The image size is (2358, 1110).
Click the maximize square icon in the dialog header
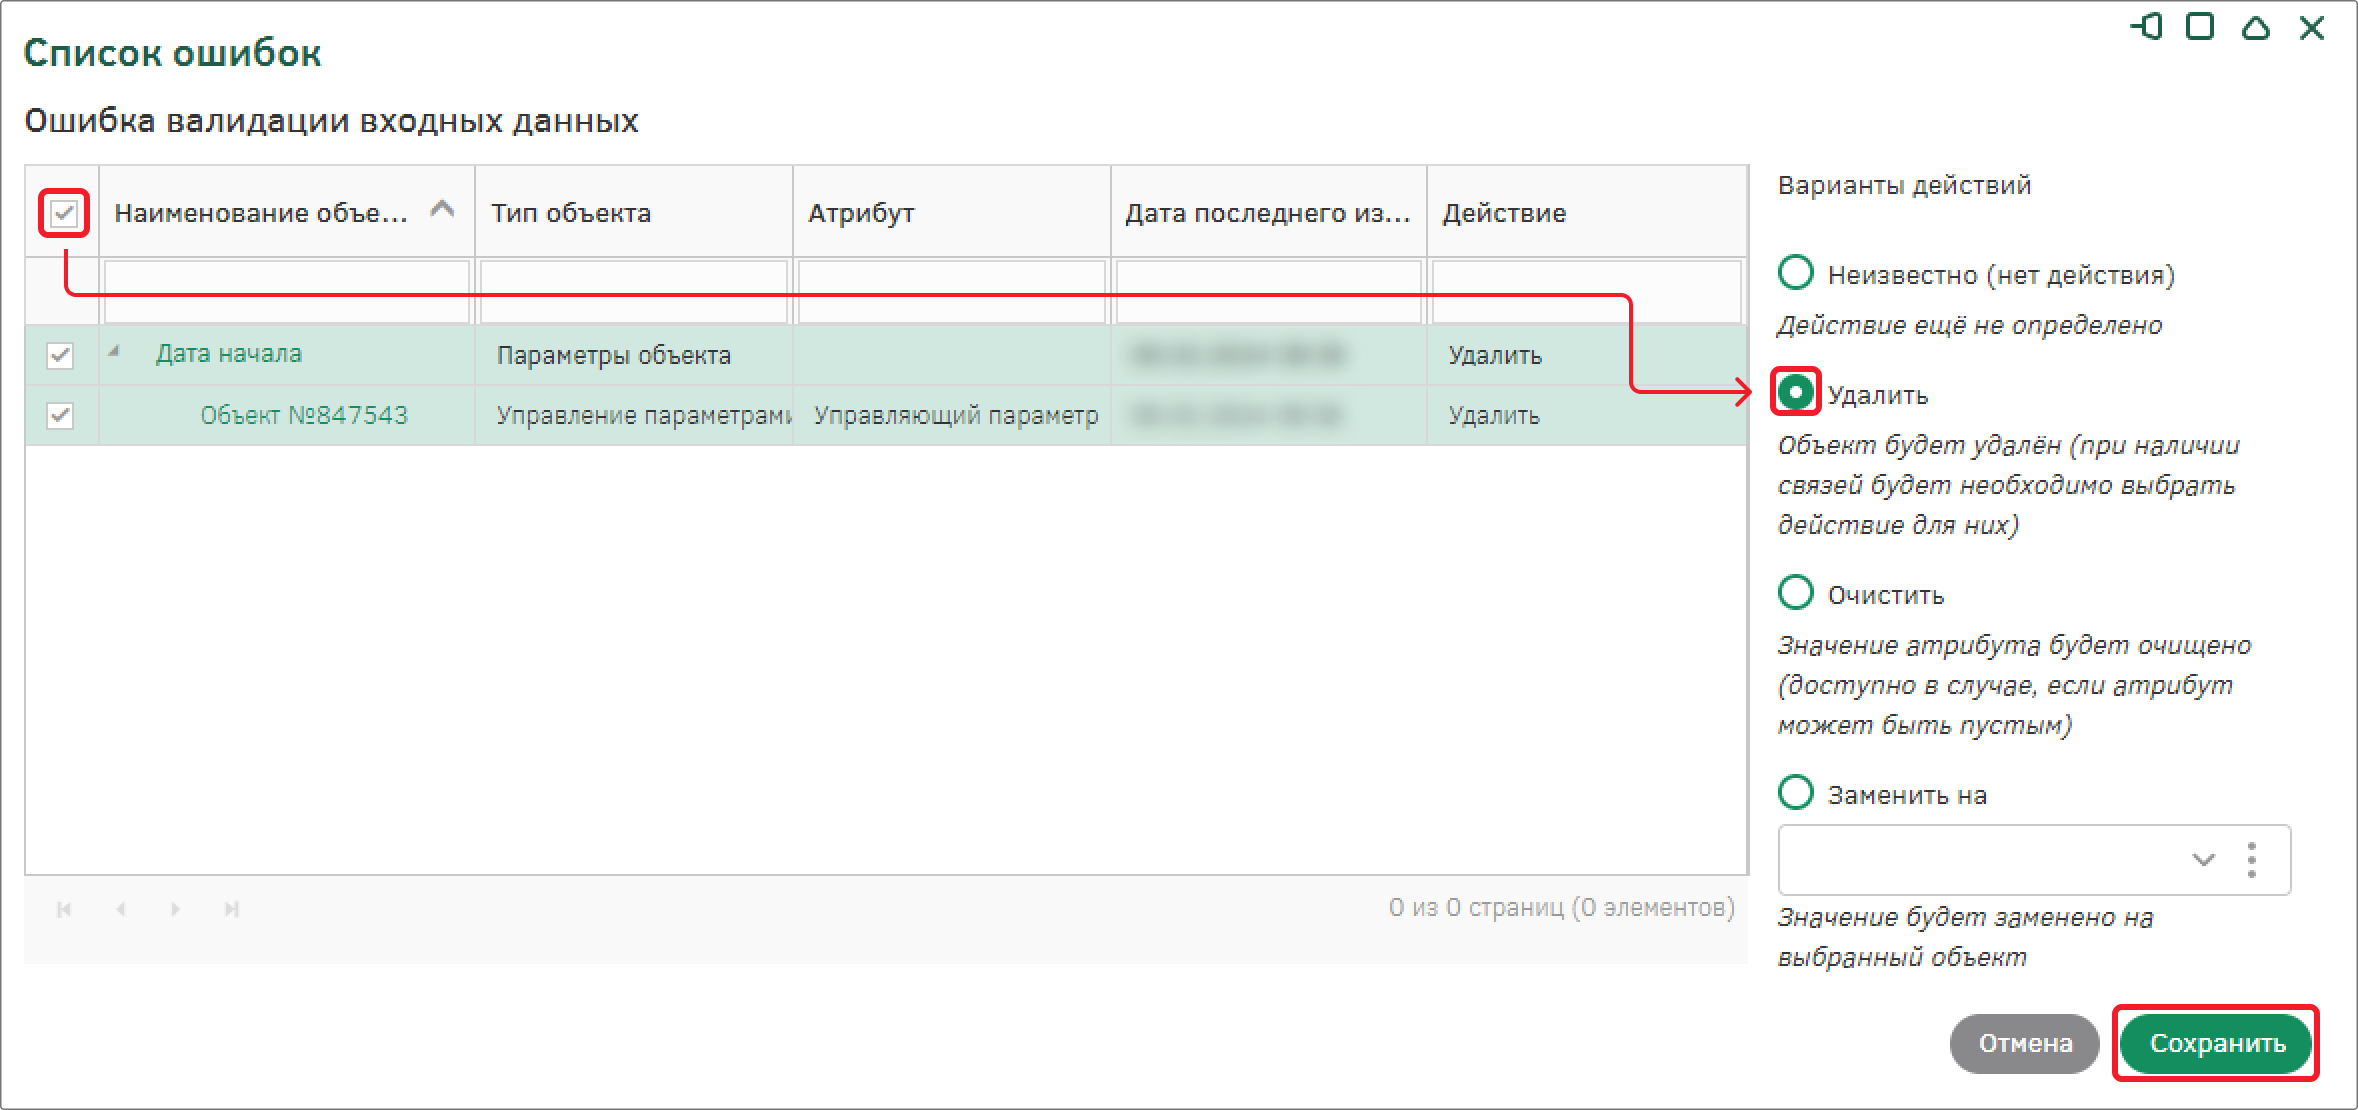coord(2200,27)
